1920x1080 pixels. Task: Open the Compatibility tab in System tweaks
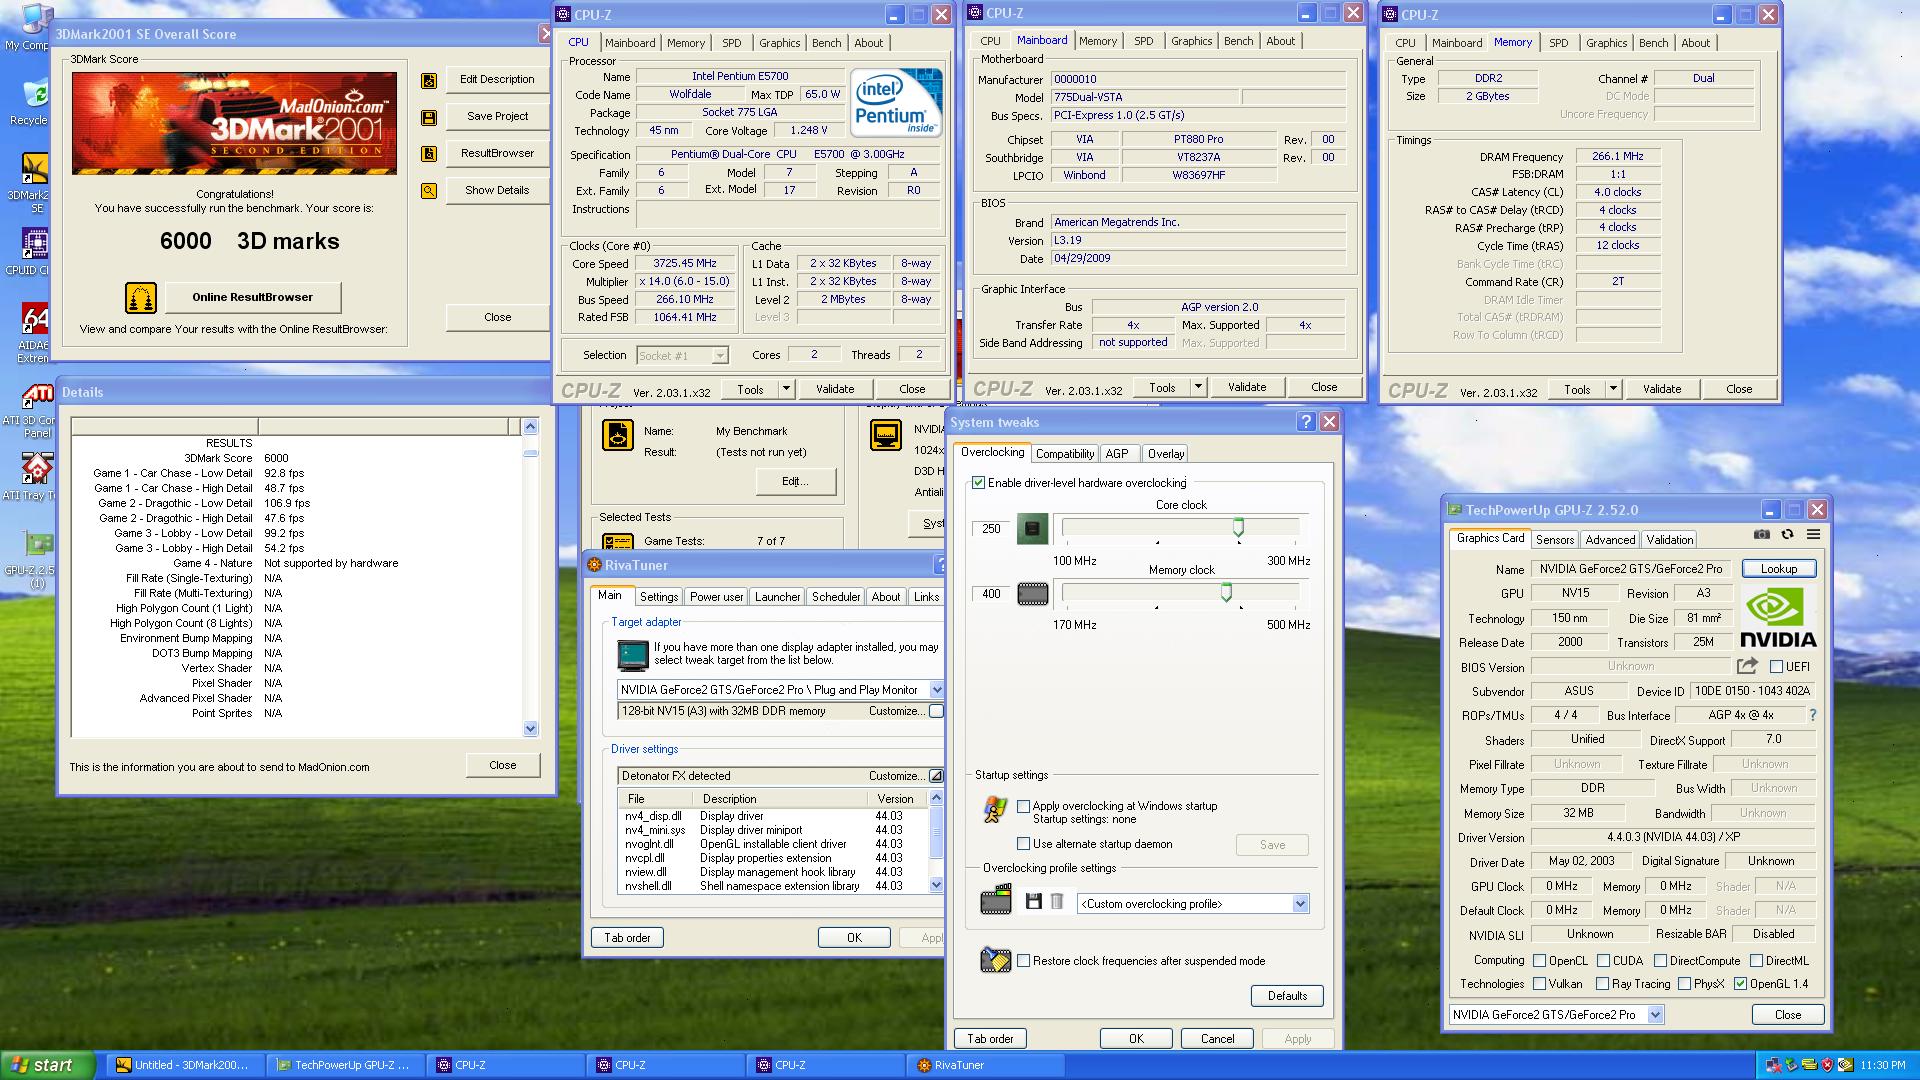point(1064,454)
